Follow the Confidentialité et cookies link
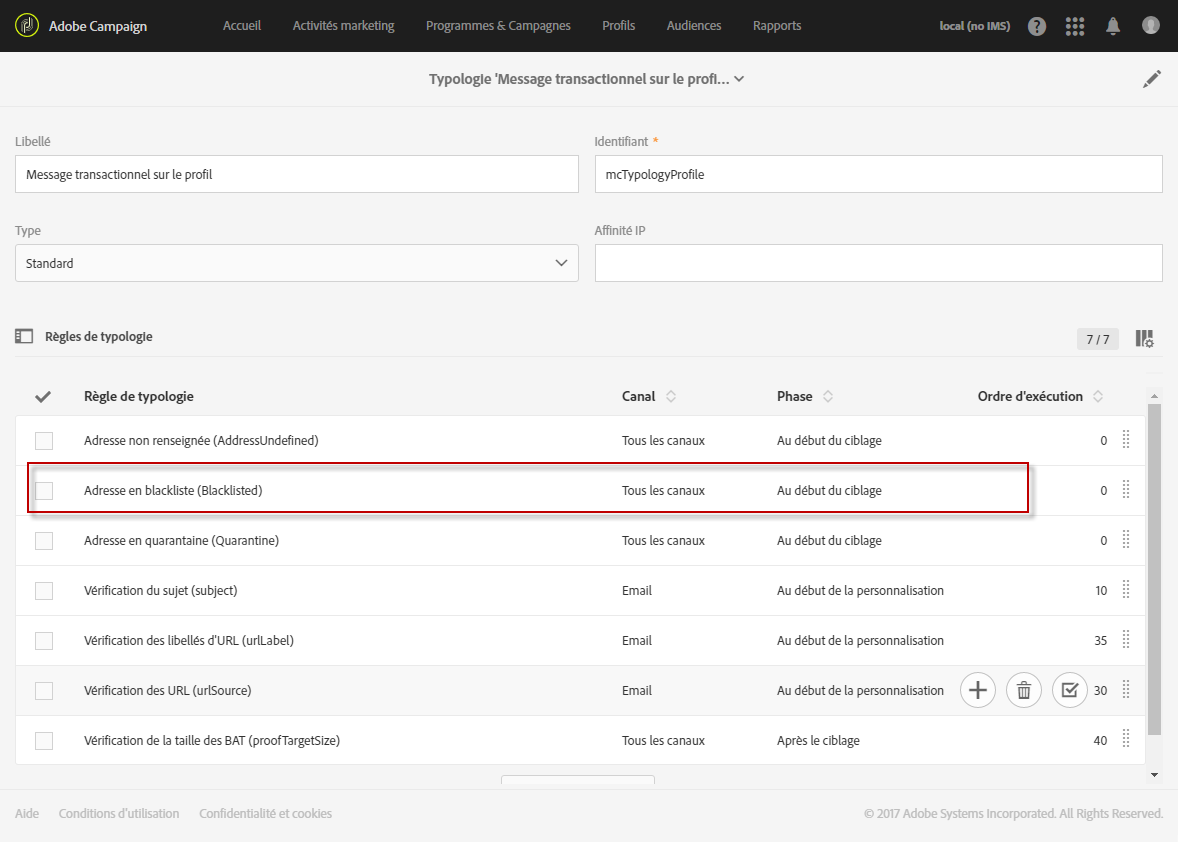 coord(265,814)
